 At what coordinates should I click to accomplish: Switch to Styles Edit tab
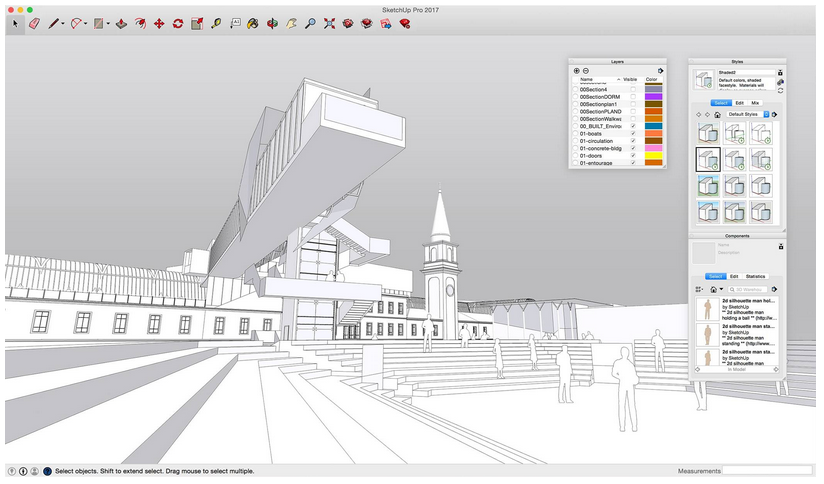(x=739, y=103)
